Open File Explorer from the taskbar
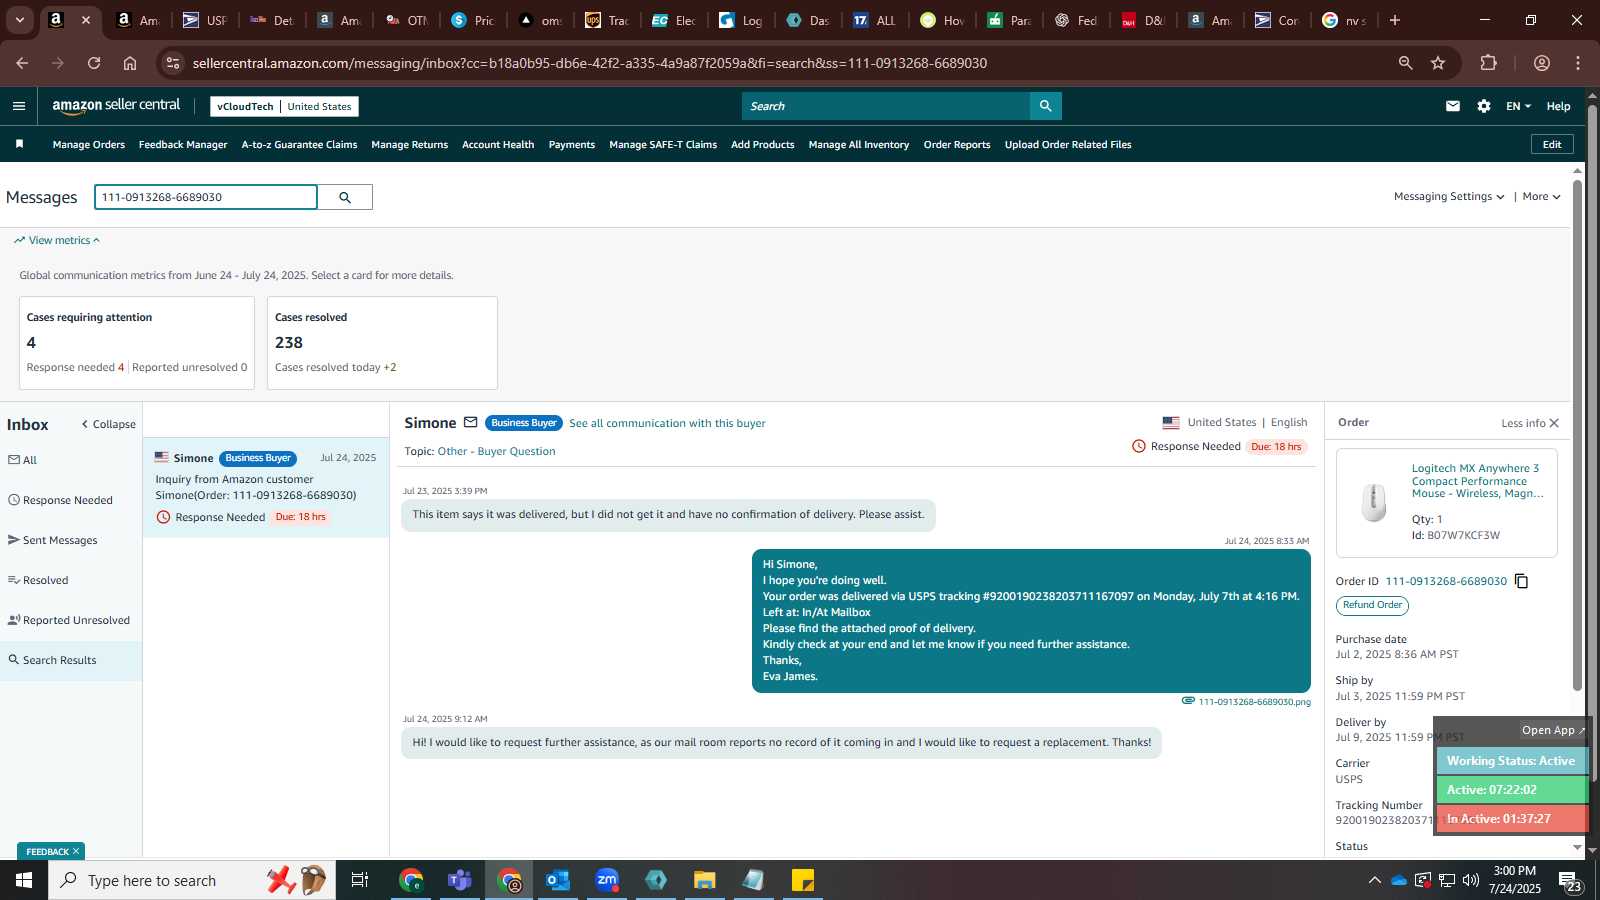The image size is (1600, 900). (x=705, y=880)
